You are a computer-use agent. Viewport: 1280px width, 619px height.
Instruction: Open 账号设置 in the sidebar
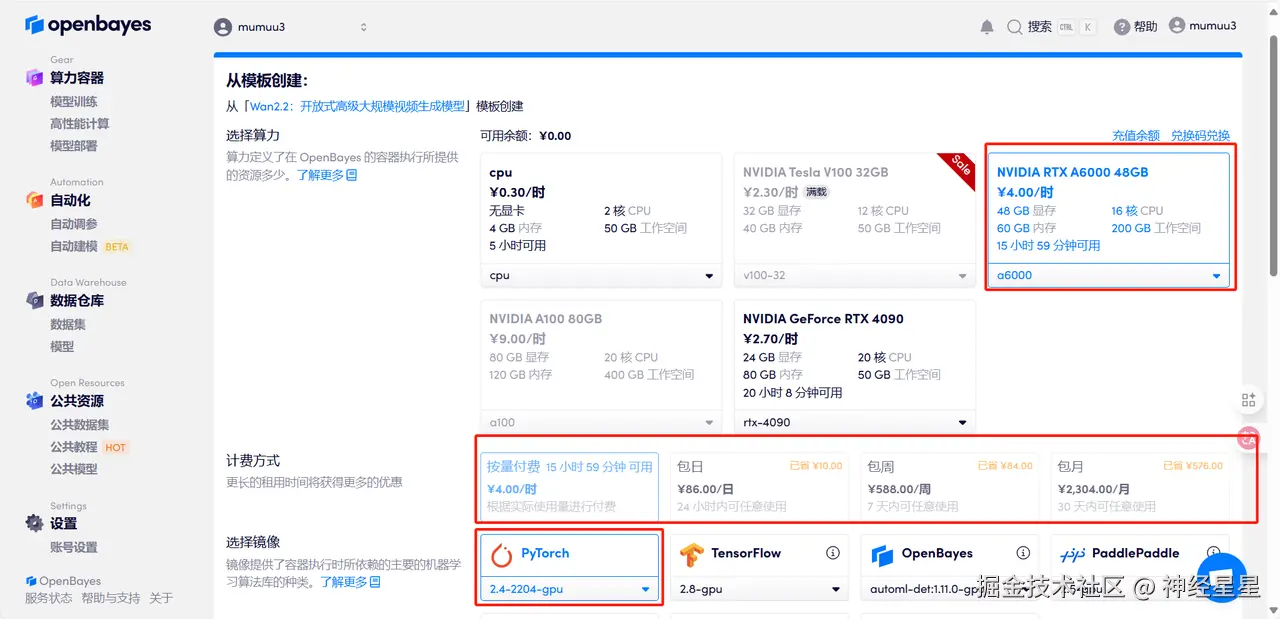(74, 547)
